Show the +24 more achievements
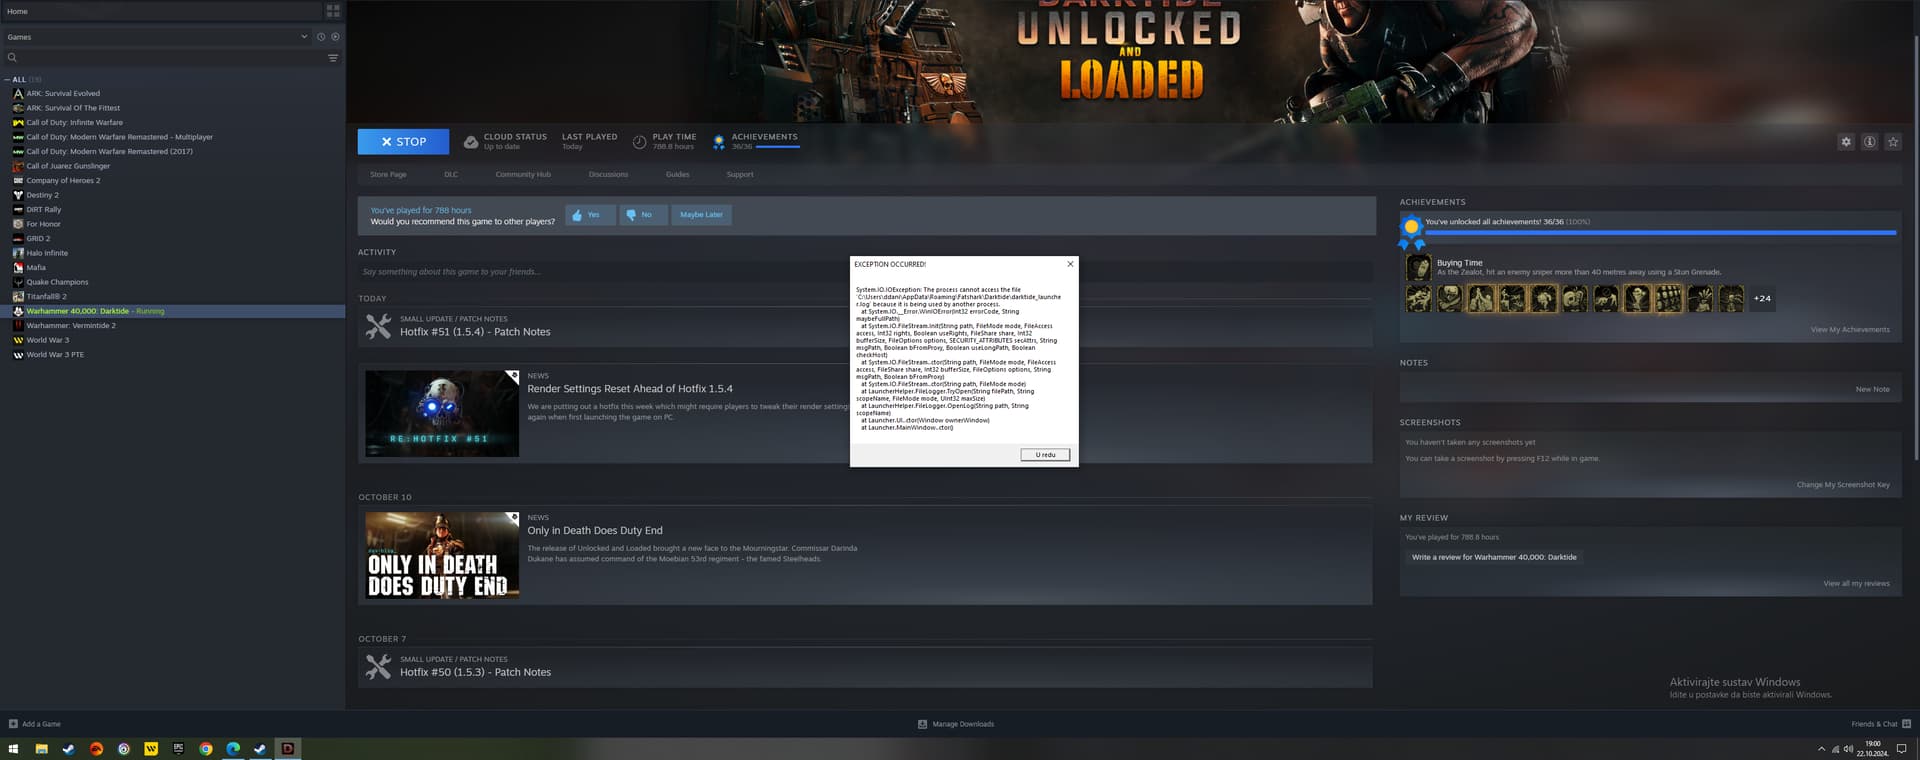1920x760 pixels. pyautogui.click(x=1762, y=298)
